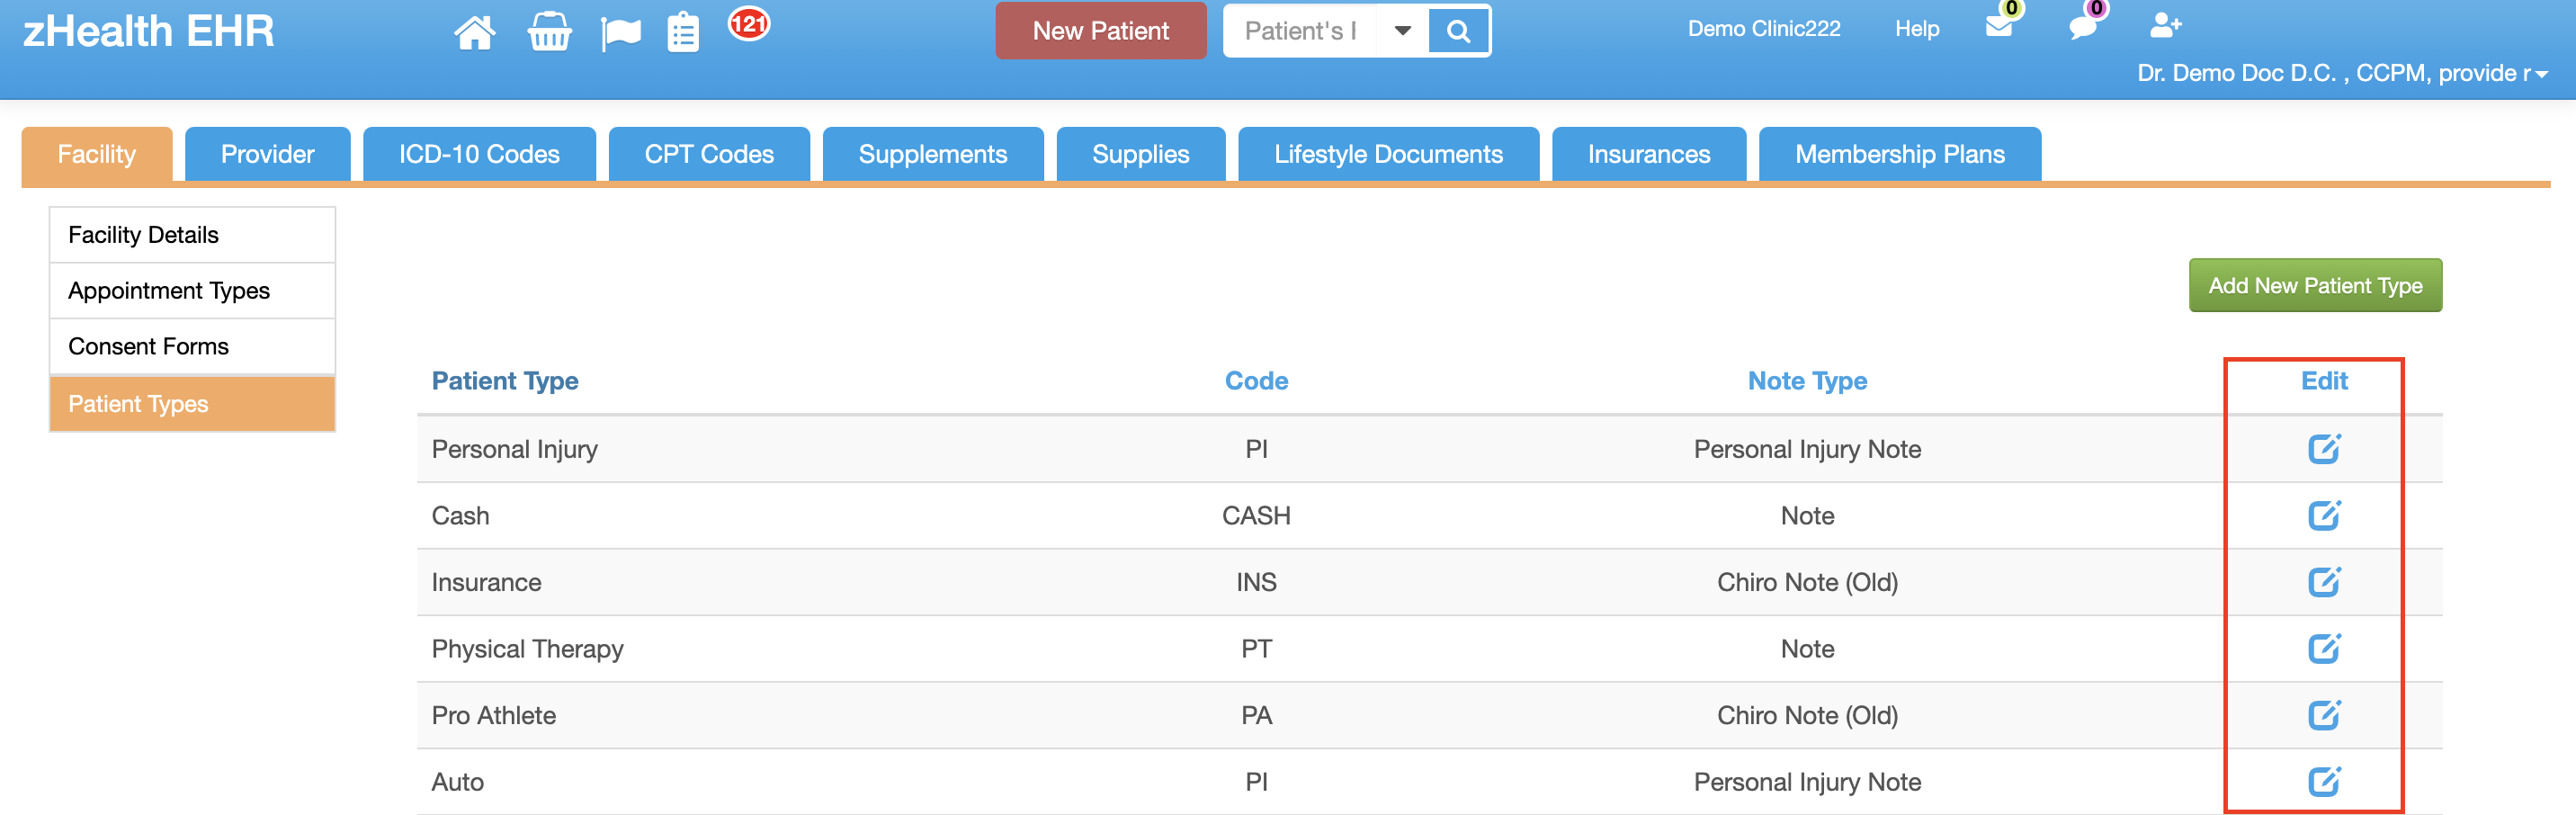The image size is (2576, 815).
Task: Select the Physical Therapy row name
Action: click(527, 649)
